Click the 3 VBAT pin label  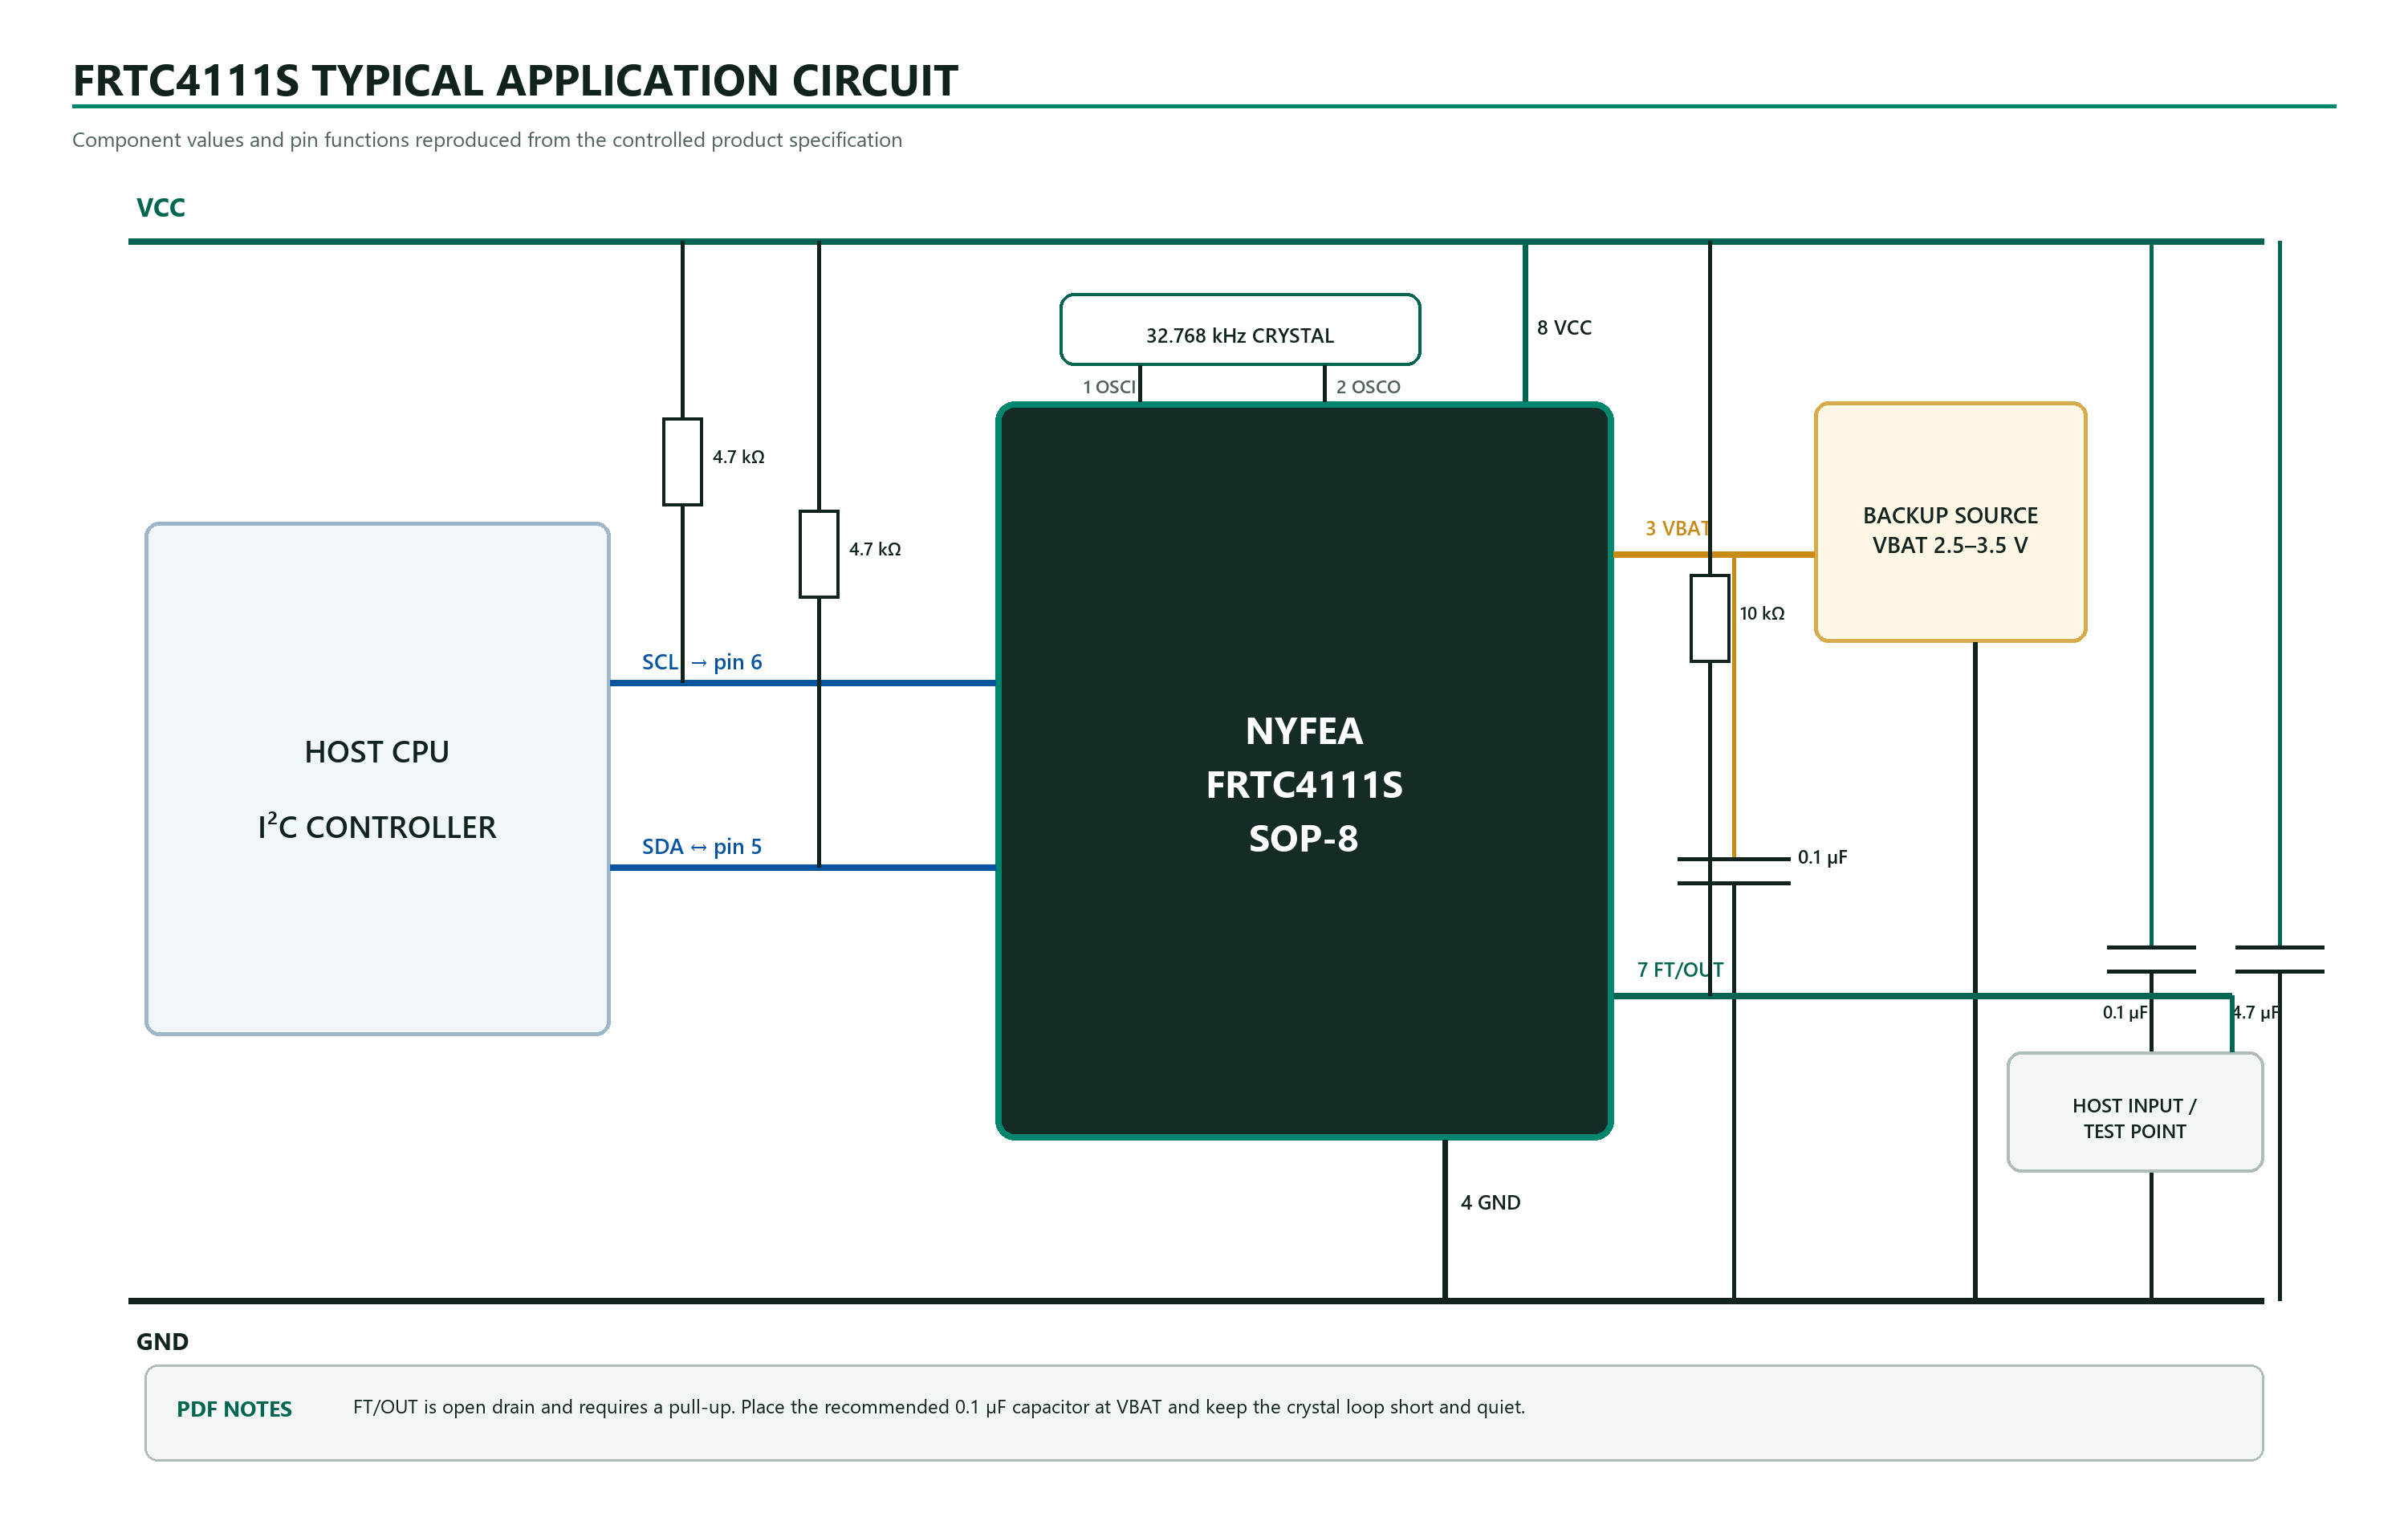pos(1678,528)
